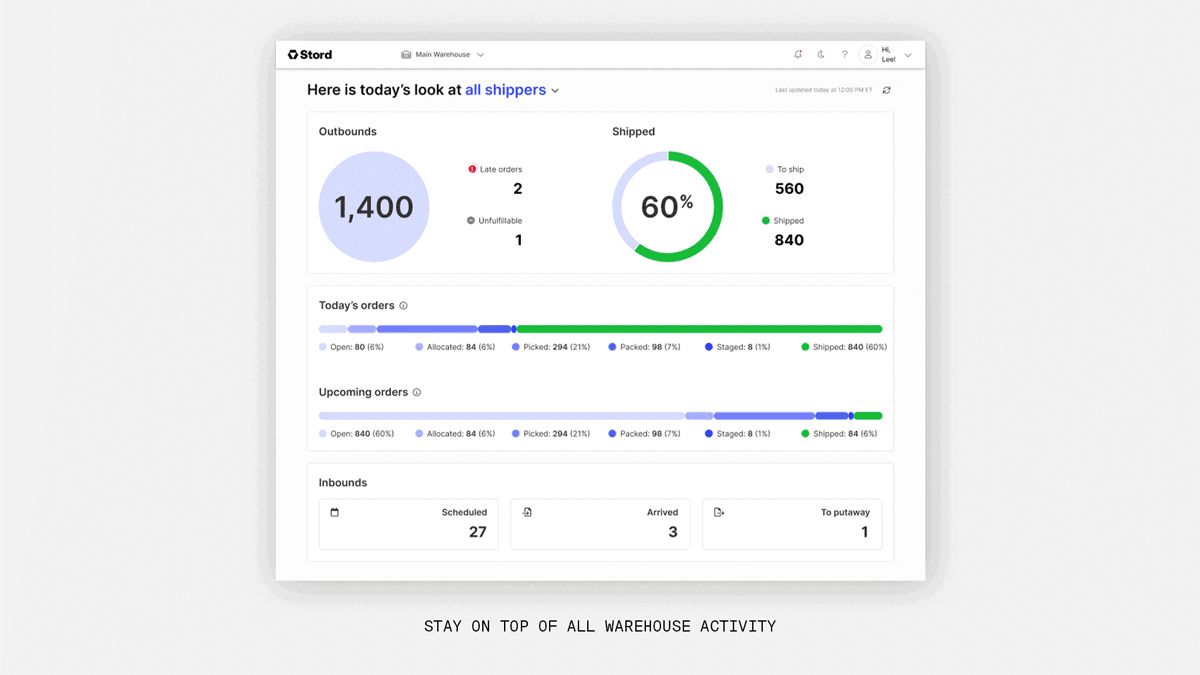
Task: Open the help question mark
Action: coord(844,55)
